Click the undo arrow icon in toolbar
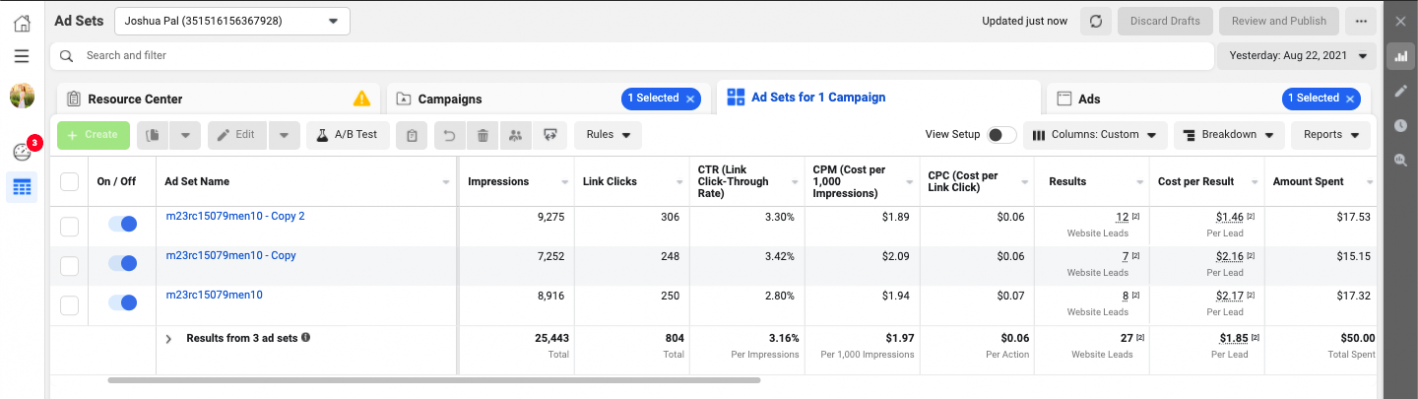The height and width of the screenshot is (399, 1418). tap(450, 135)
